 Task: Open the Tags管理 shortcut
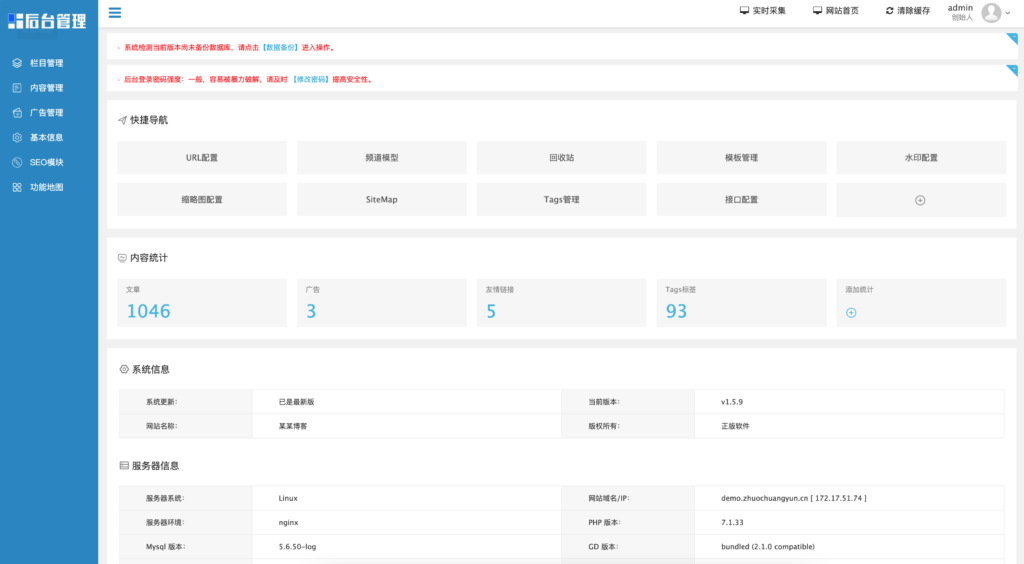click(x=562, y=200)
